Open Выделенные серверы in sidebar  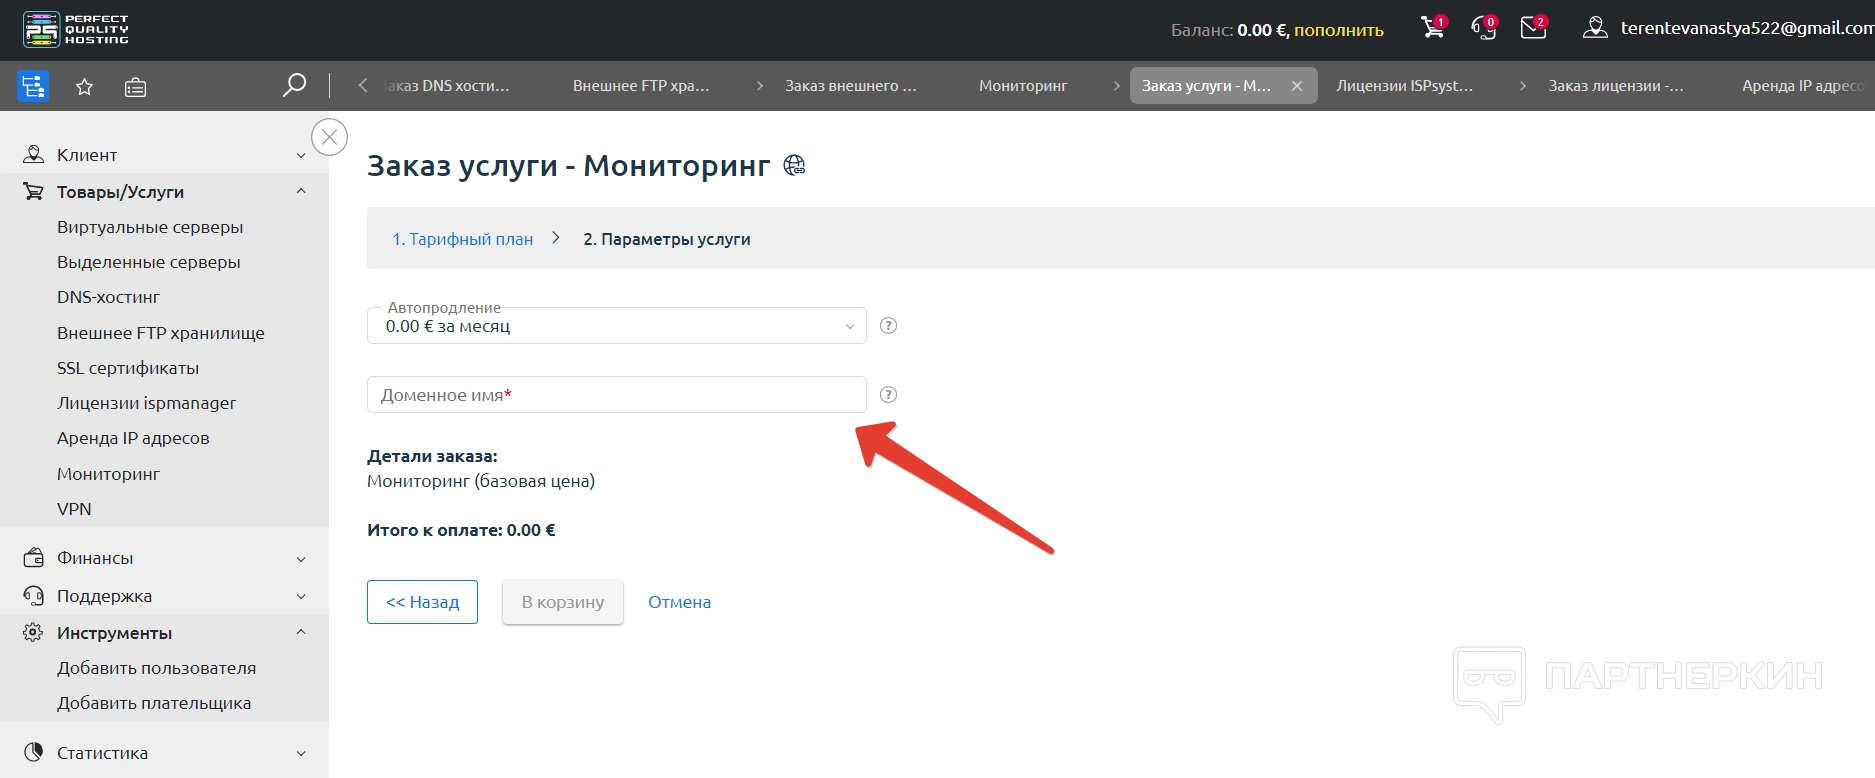pyautogui.click(x=149, y=262)
